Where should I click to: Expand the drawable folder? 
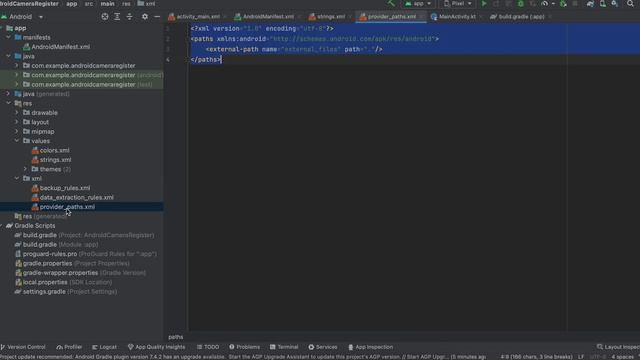pyautogui.click(x=17, y=113)
